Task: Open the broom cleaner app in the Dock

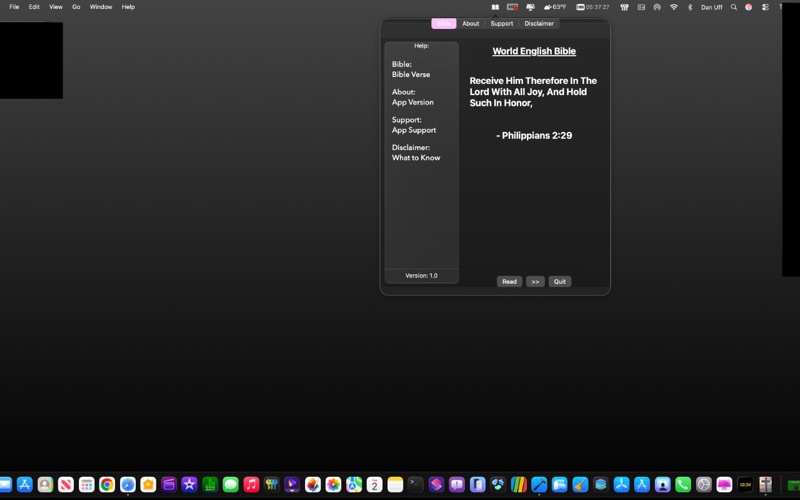Action: [x=580, y=484]
